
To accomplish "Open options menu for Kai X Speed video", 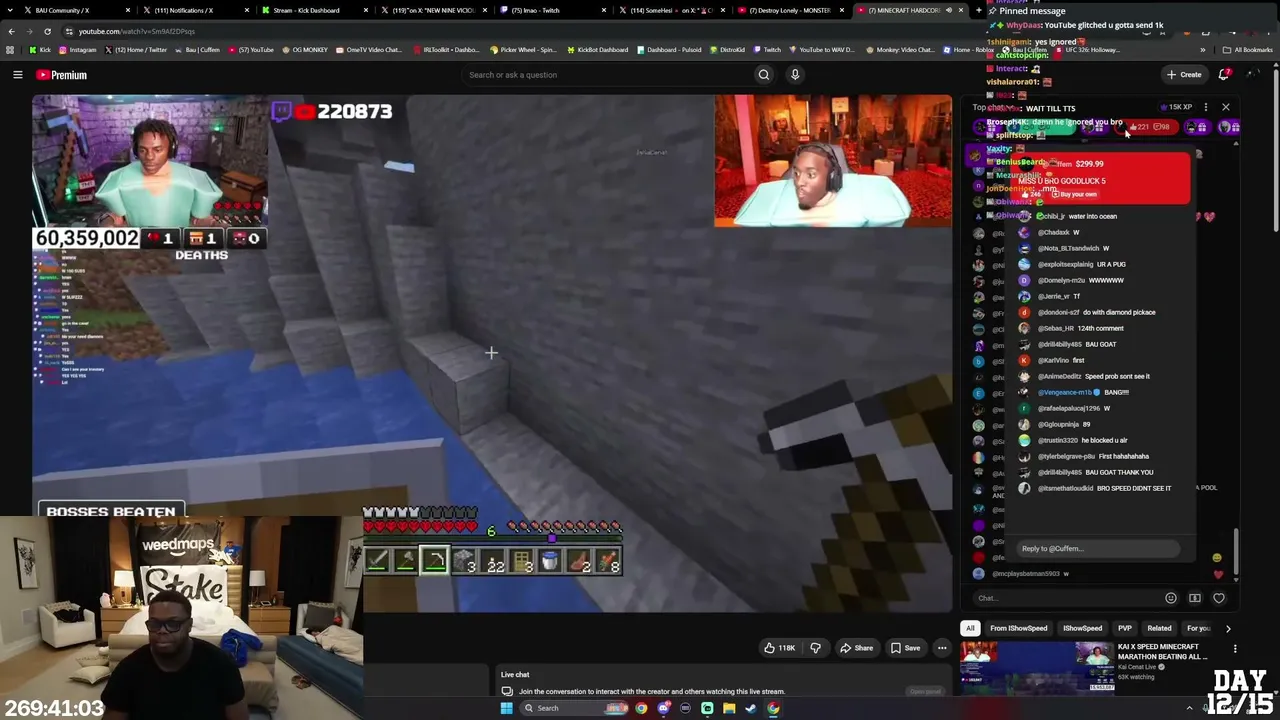I will coord(1234,648).
